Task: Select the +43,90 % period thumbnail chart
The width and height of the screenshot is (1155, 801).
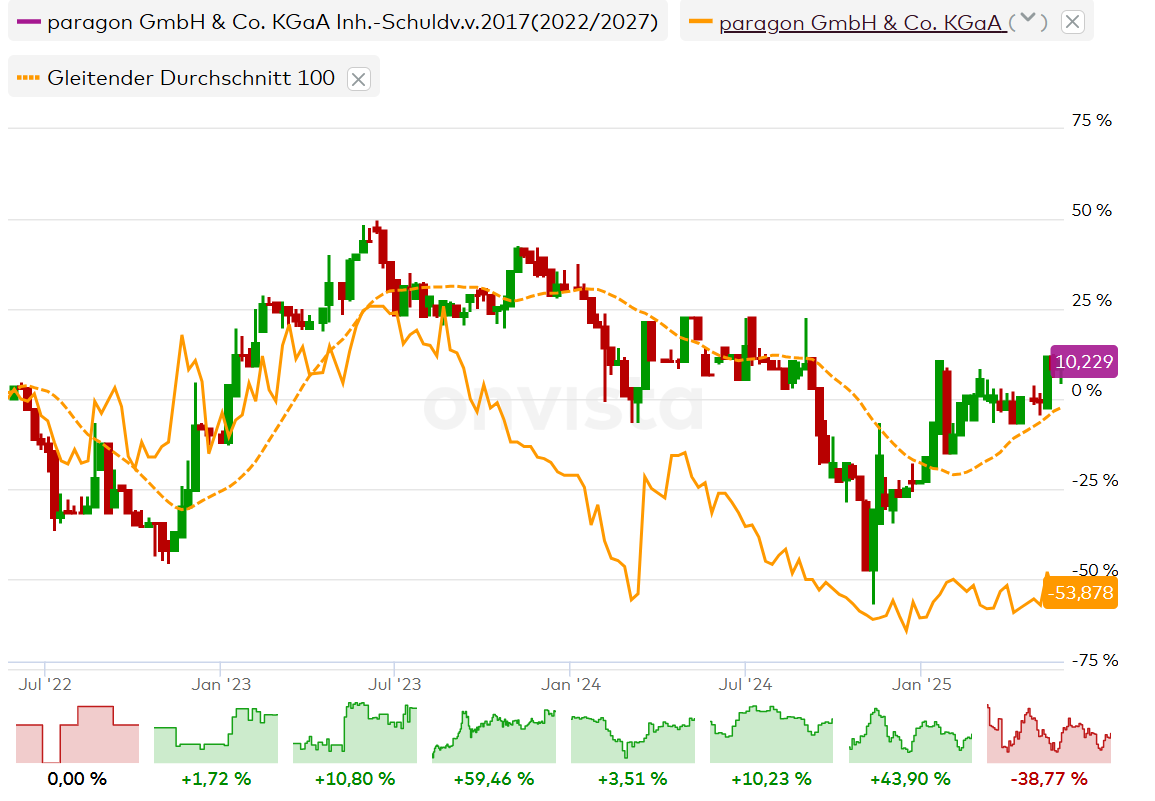Action: point(910,735)
